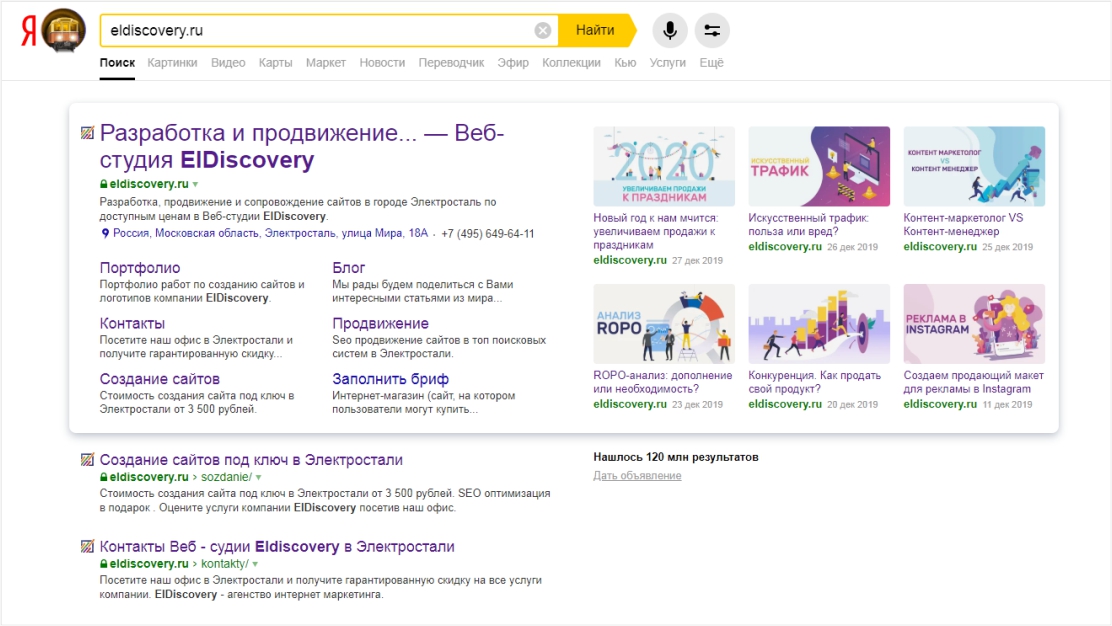
Task: Select the Поиск tab
Action: [x=117, y=62]
